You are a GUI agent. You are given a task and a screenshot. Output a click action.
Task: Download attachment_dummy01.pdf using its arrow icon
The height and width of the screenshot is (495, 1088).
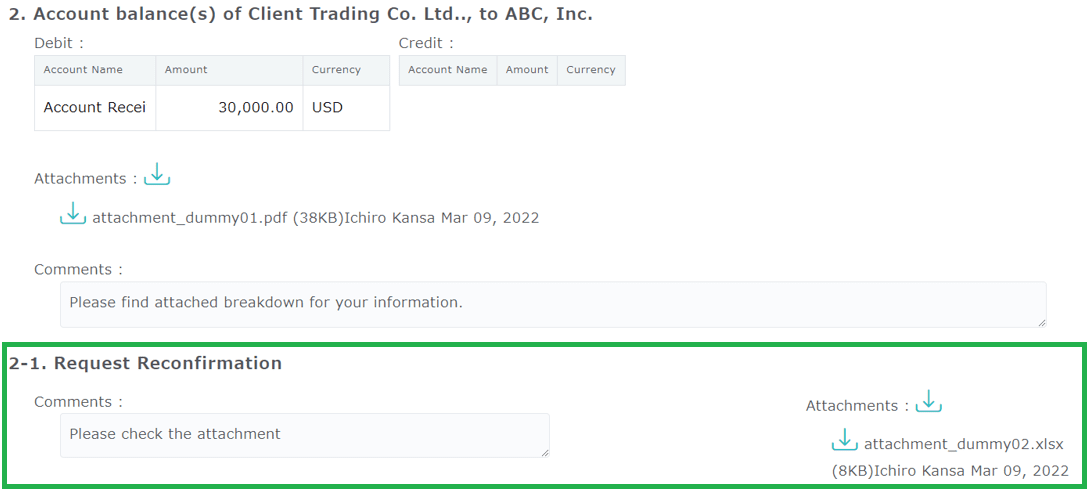[73, 215]
